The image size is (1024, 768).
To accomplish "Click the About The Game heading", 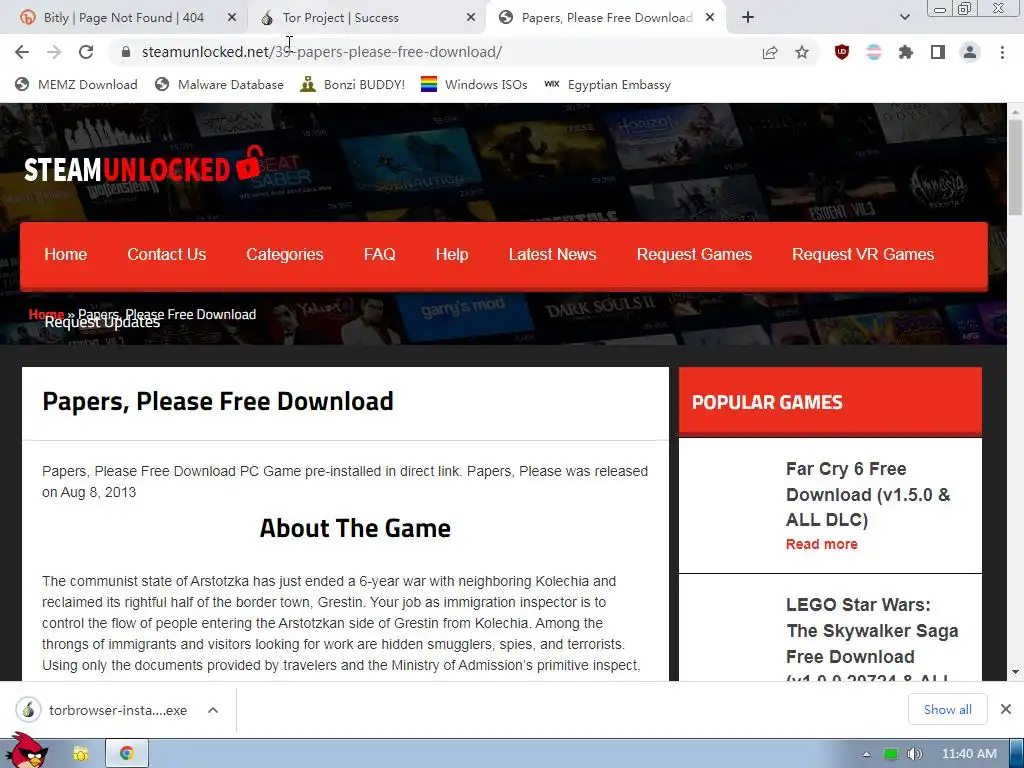I will 355,528.
